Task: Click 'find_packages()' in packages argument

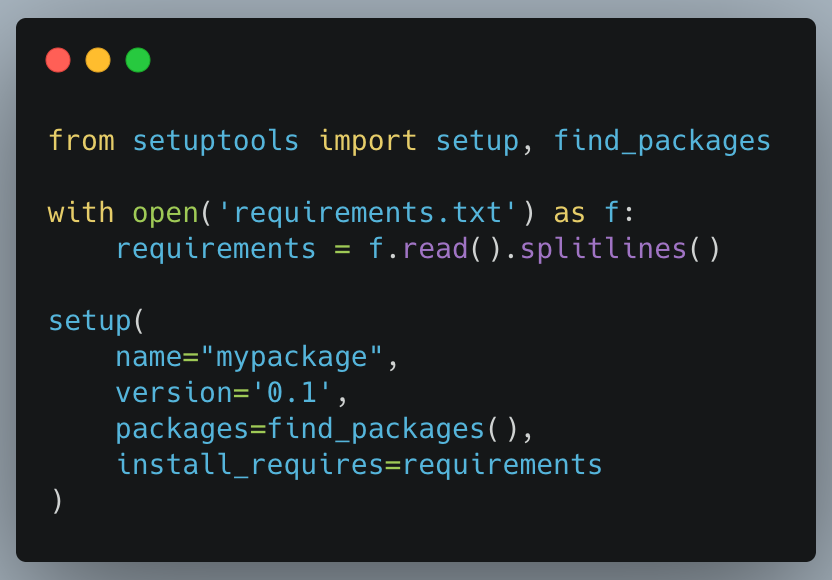Action: (x=392, y=429)
